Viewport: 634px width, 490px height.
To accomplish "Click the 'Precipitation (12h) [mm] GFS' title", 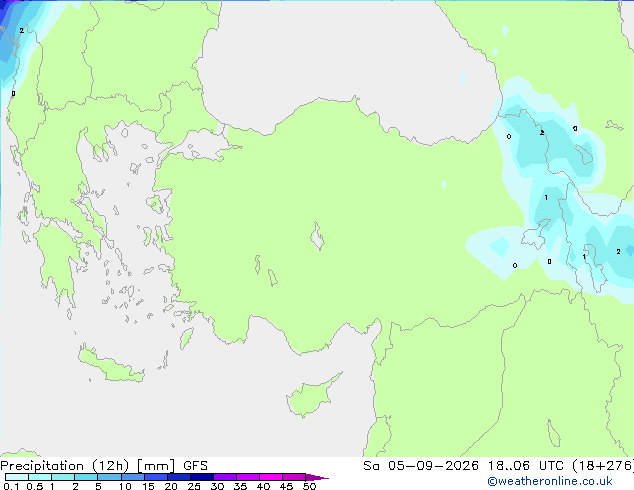I will (x=104, y=466).
